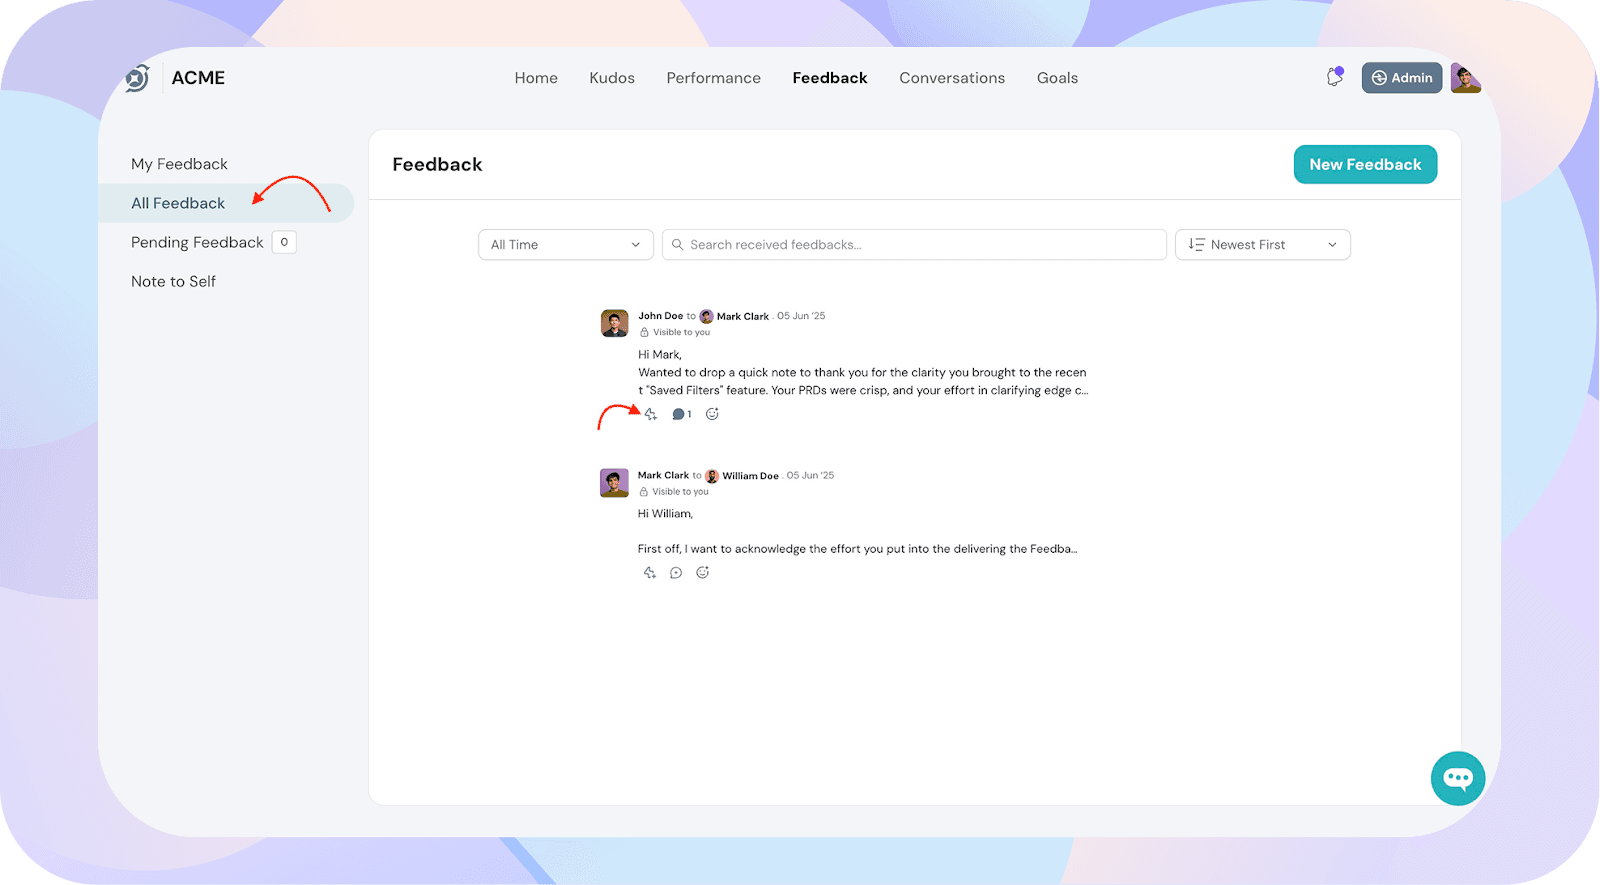Add emoji reaction to John Doe's feedback
Image resolution: width=1600 pixels, height=885 pixels.
point(712,414)
